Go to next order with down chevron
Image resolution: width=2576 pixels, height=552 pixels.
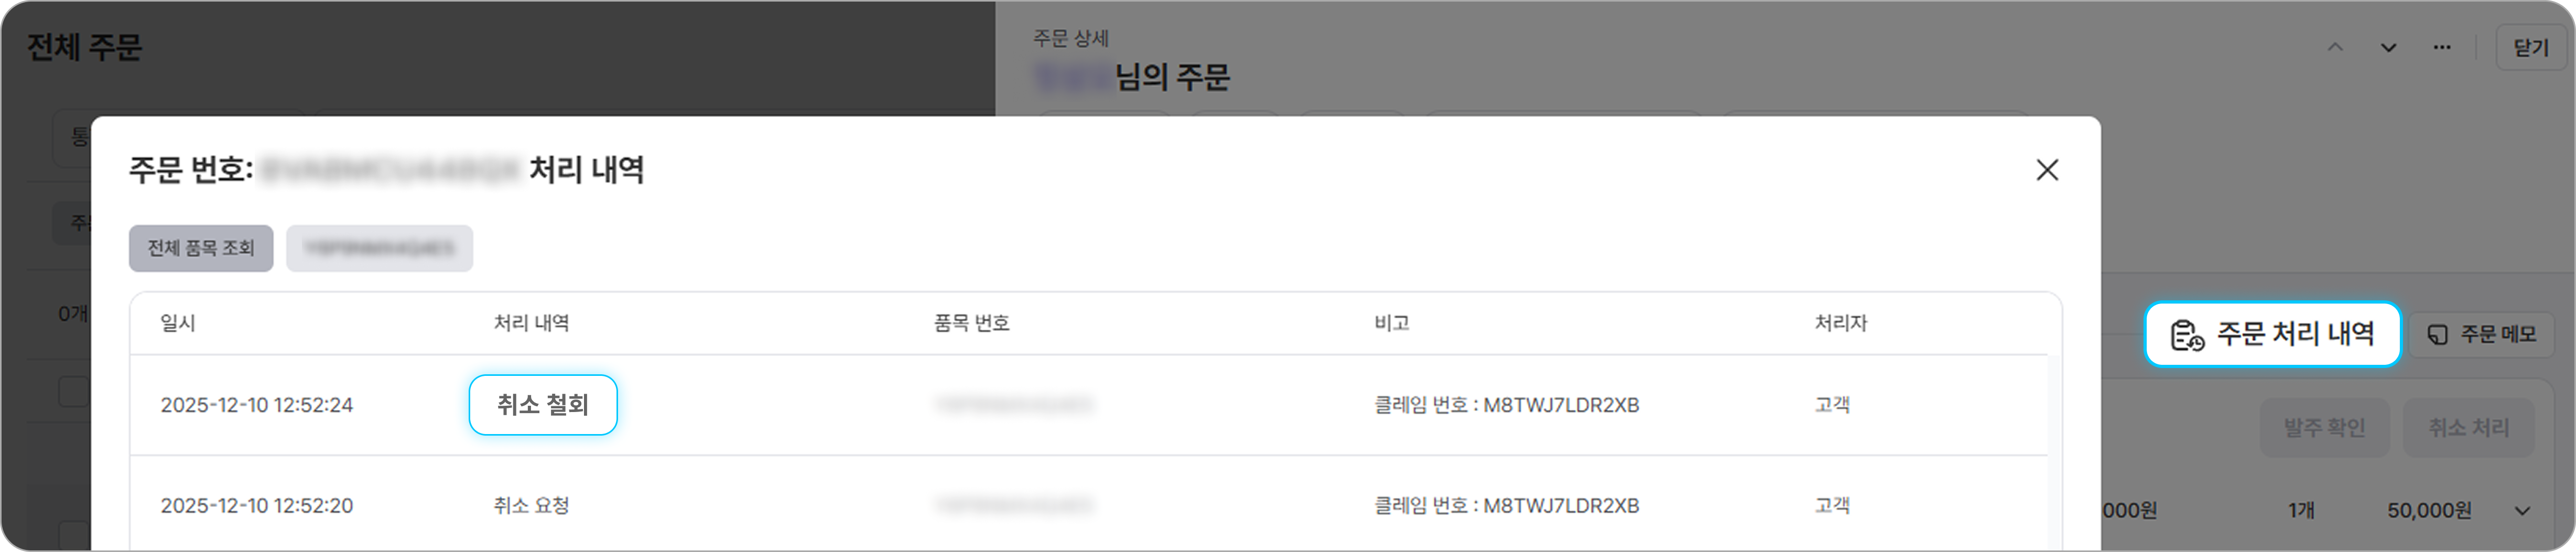coord(2388,47)
